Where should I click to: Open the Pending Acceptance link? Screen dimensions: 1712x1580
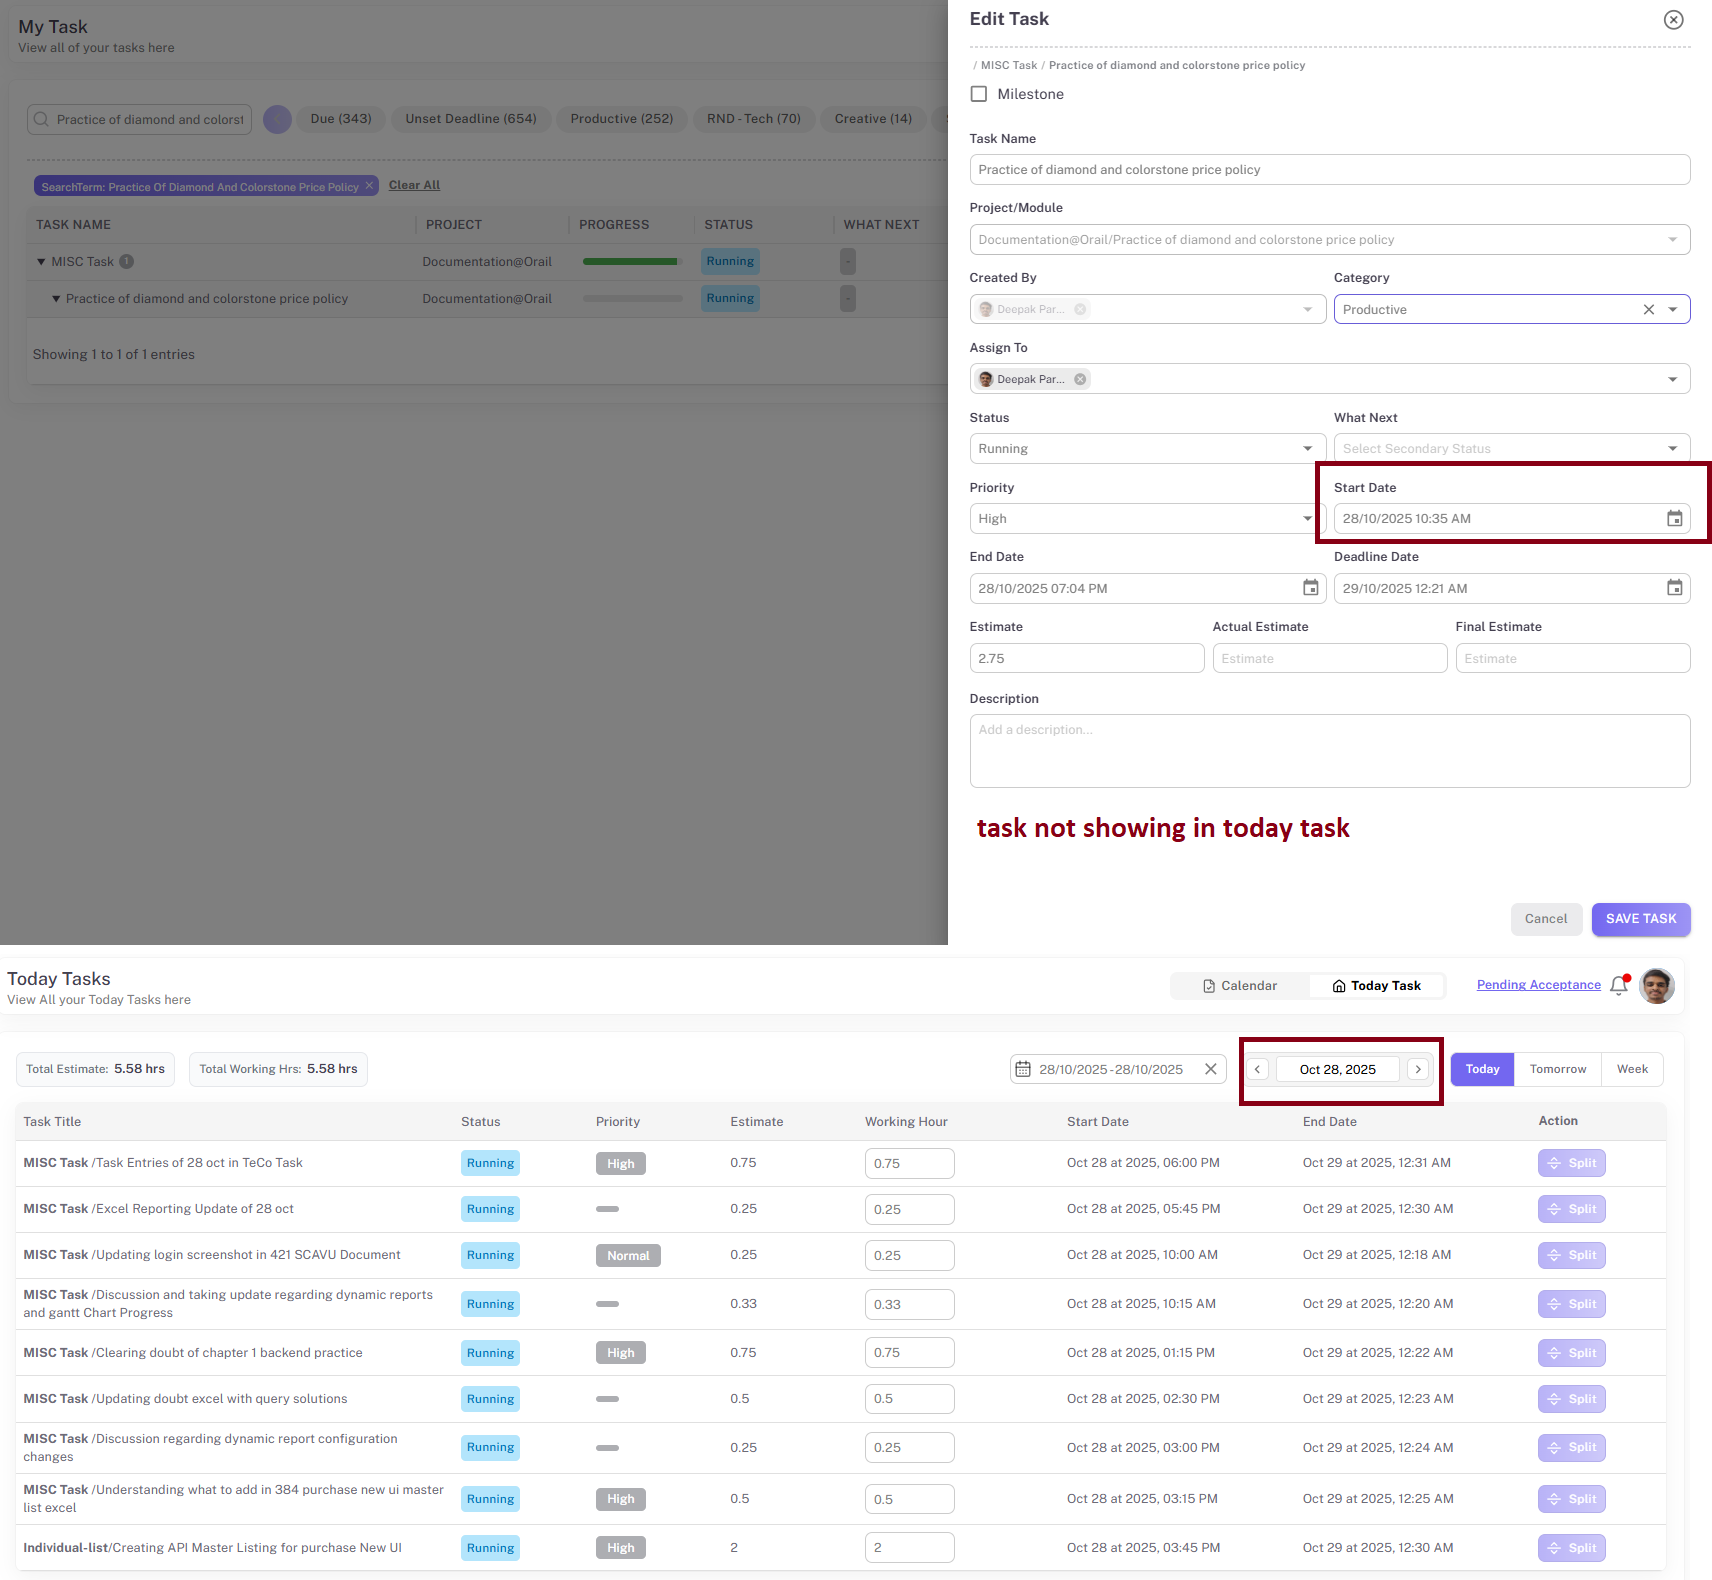tap(1538, 985)
